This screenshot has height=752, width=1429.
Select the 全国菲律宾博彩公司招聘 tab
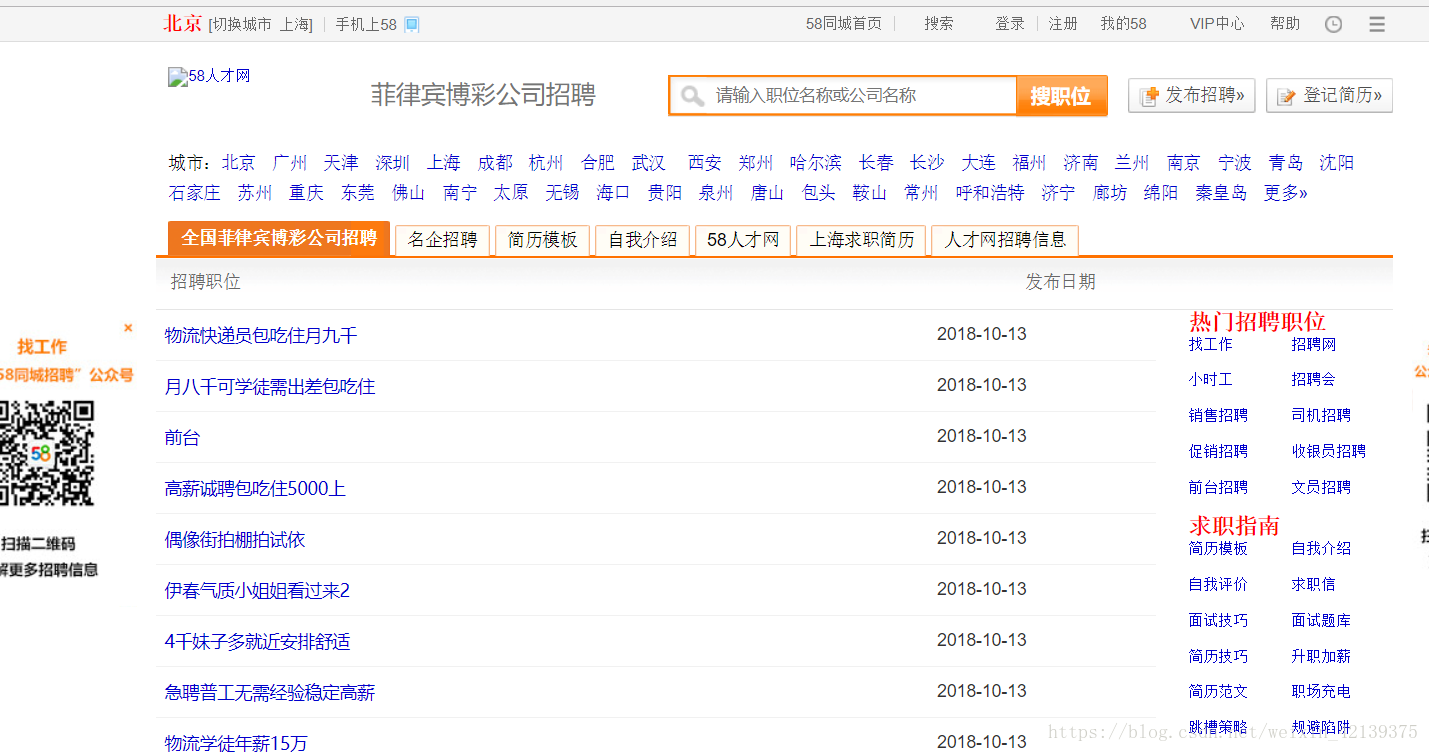pyautogui.click(x=279, y=239)
